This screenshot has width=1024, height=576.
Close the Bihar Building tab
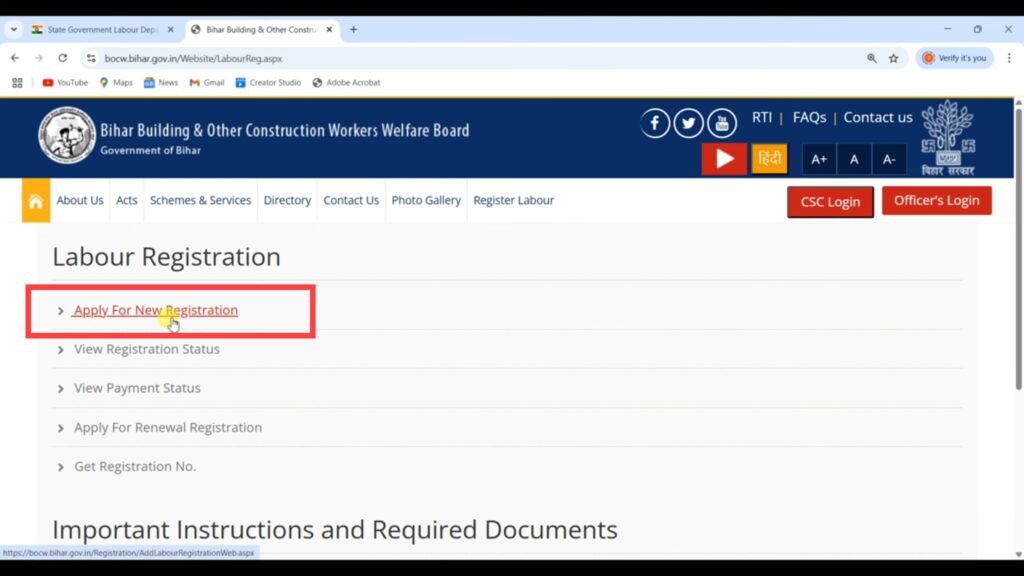[x=329, y=29]
